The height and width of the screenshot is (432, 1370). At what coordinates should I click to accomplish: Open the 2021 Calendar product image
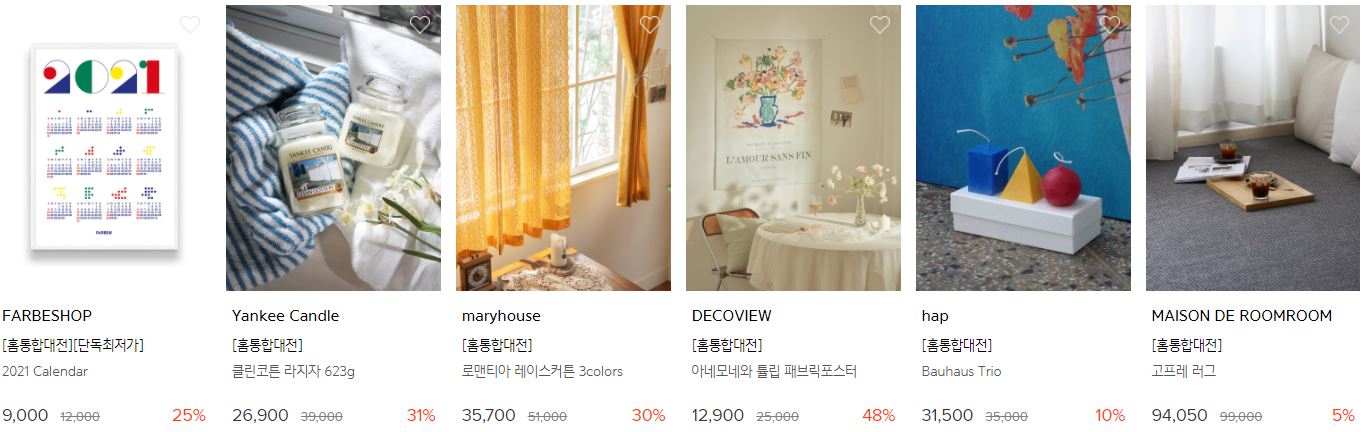(x=104, y=148)
